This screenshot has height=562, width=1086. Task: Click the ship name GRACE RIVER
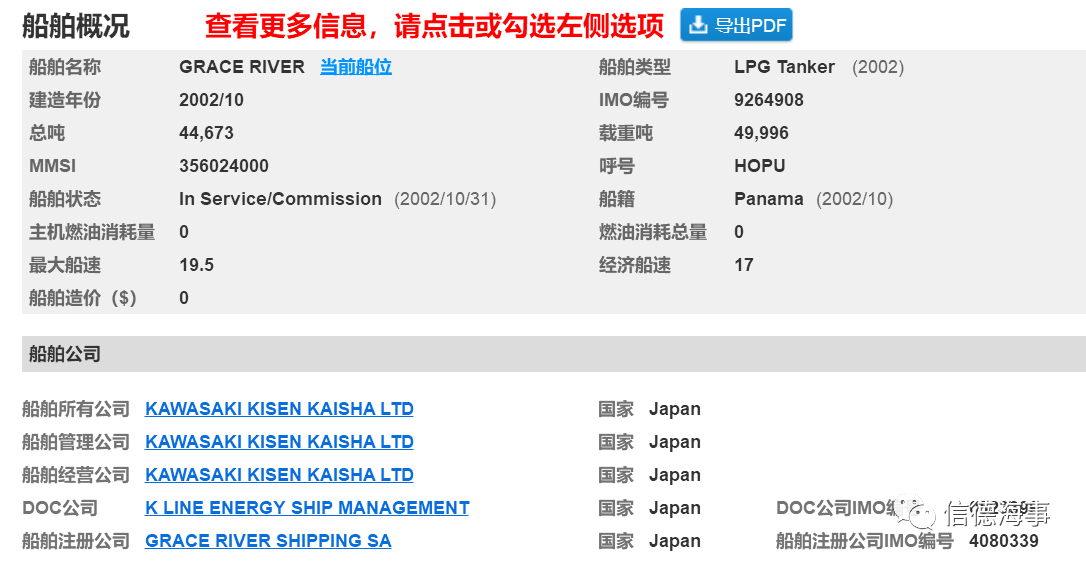click(242, 67)
